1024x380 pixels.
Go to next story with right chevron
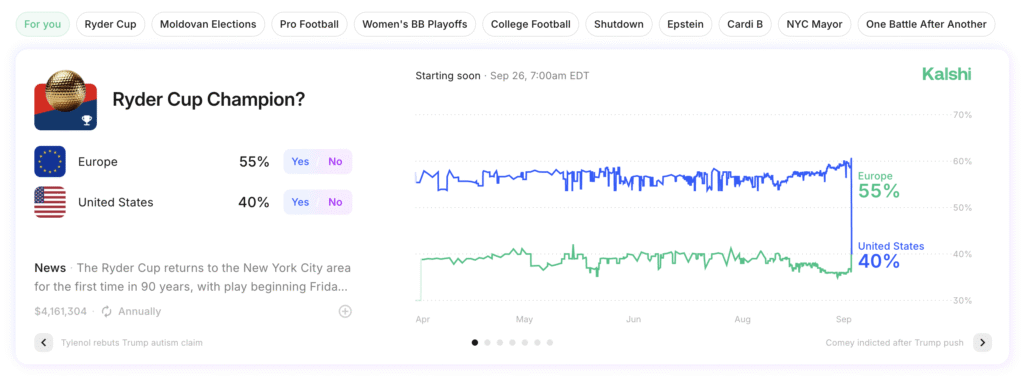tap(982, 342)
